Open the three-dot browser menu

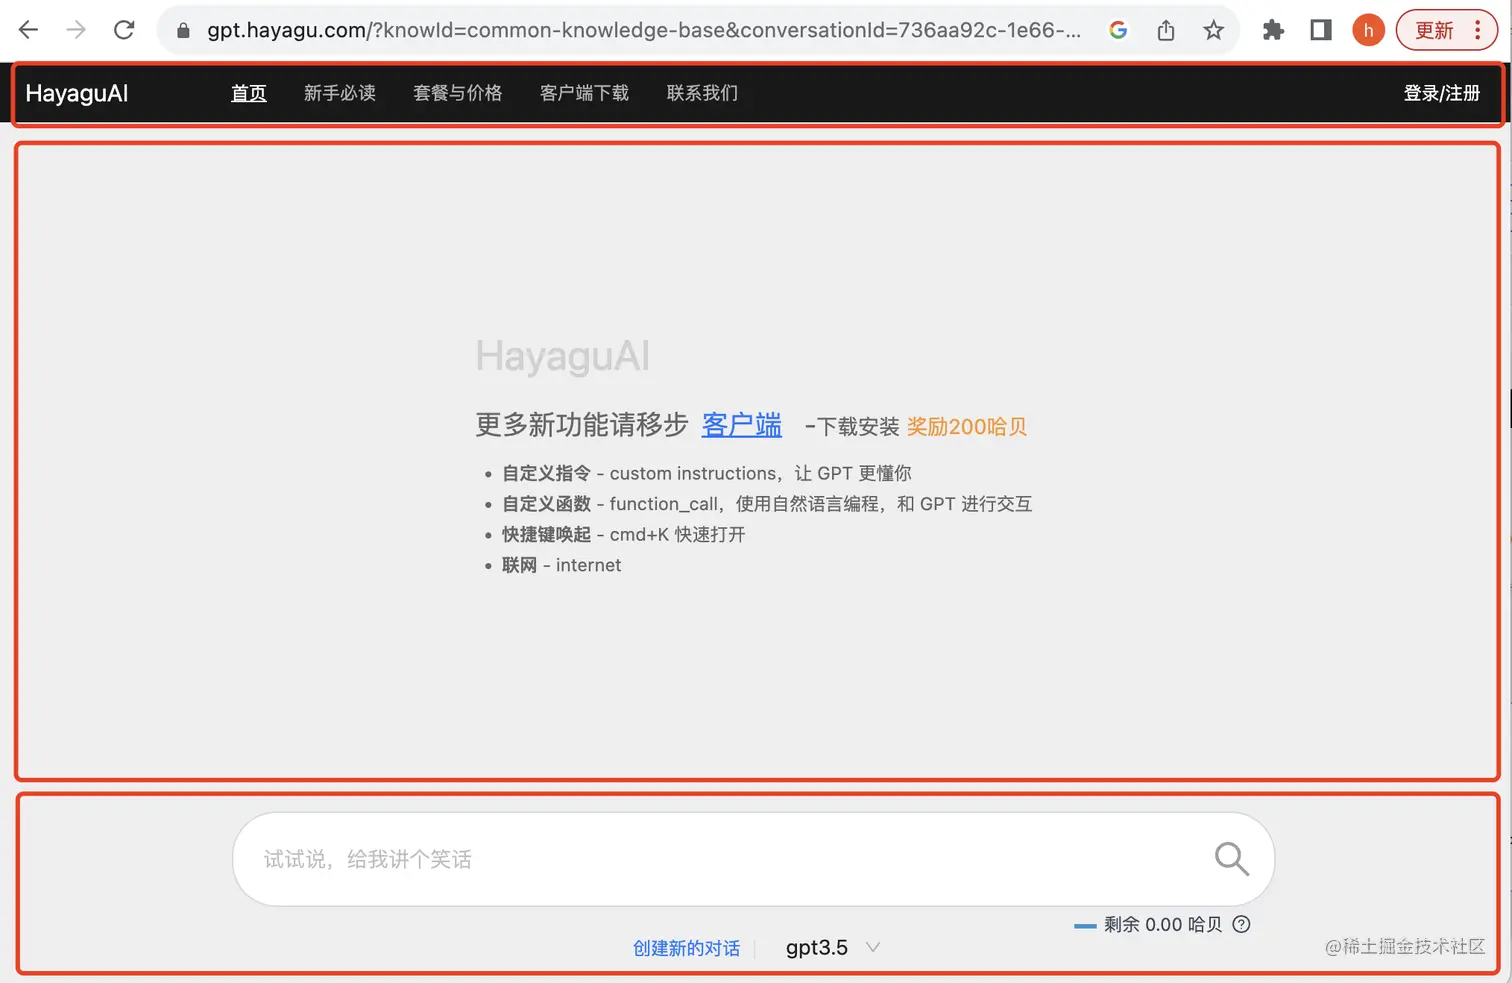pyautogui.click(x=1478, y=30)
